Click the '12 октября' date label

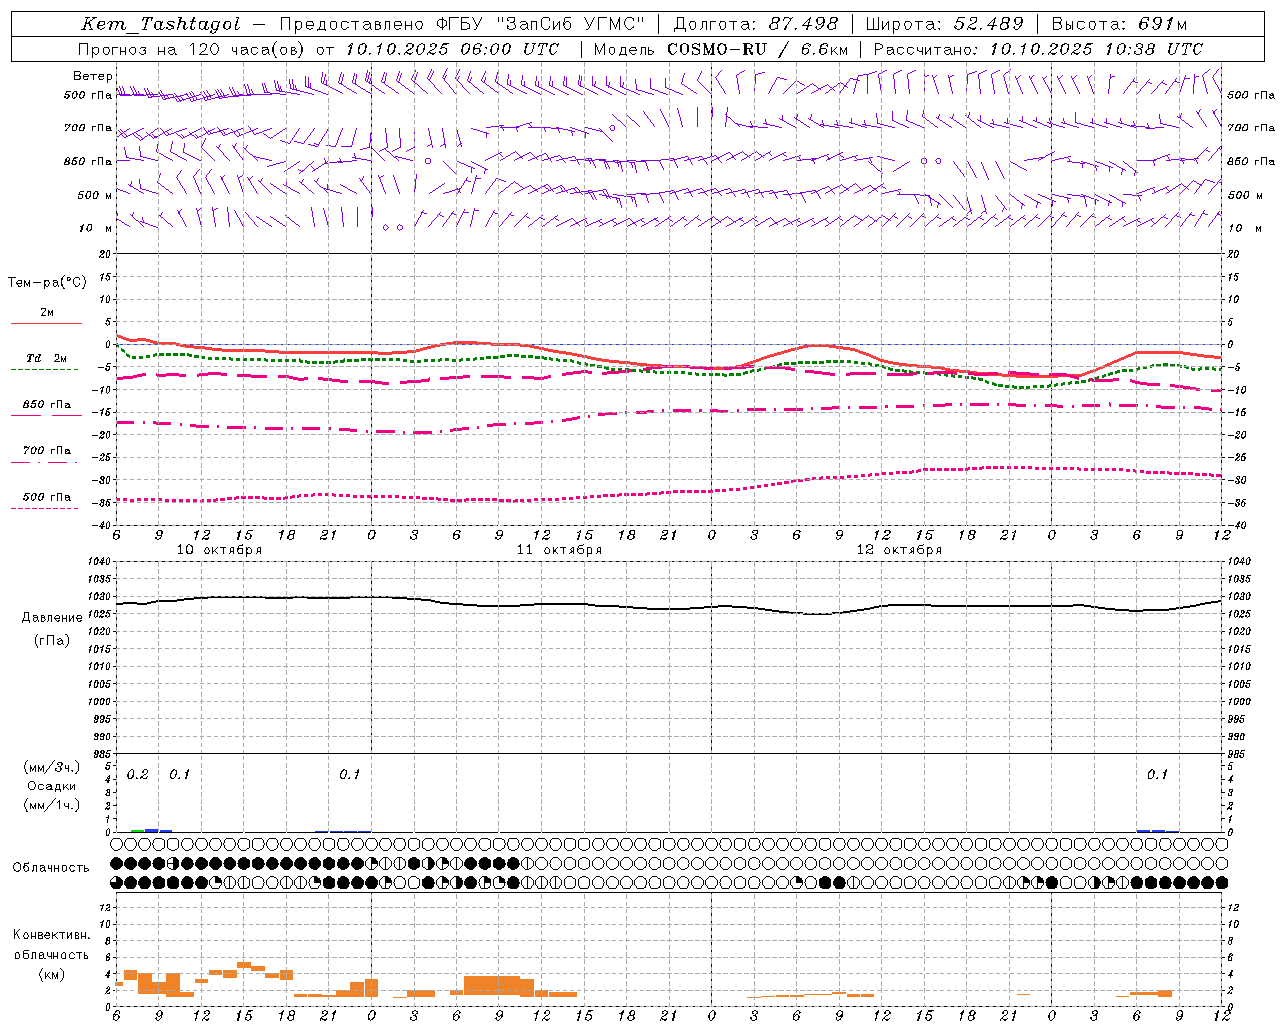[899, 550]
